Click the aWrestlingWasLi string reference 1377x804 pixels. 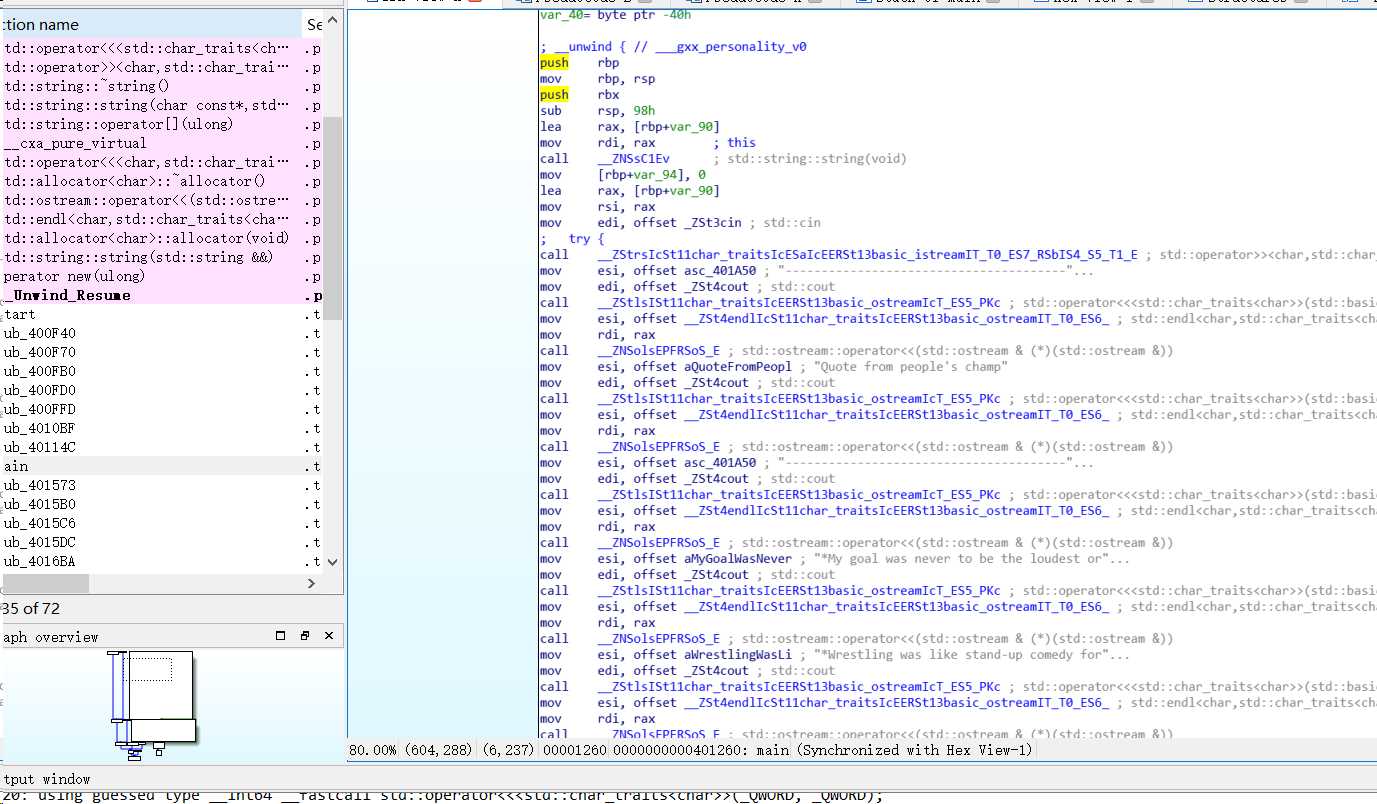(738, 655)
